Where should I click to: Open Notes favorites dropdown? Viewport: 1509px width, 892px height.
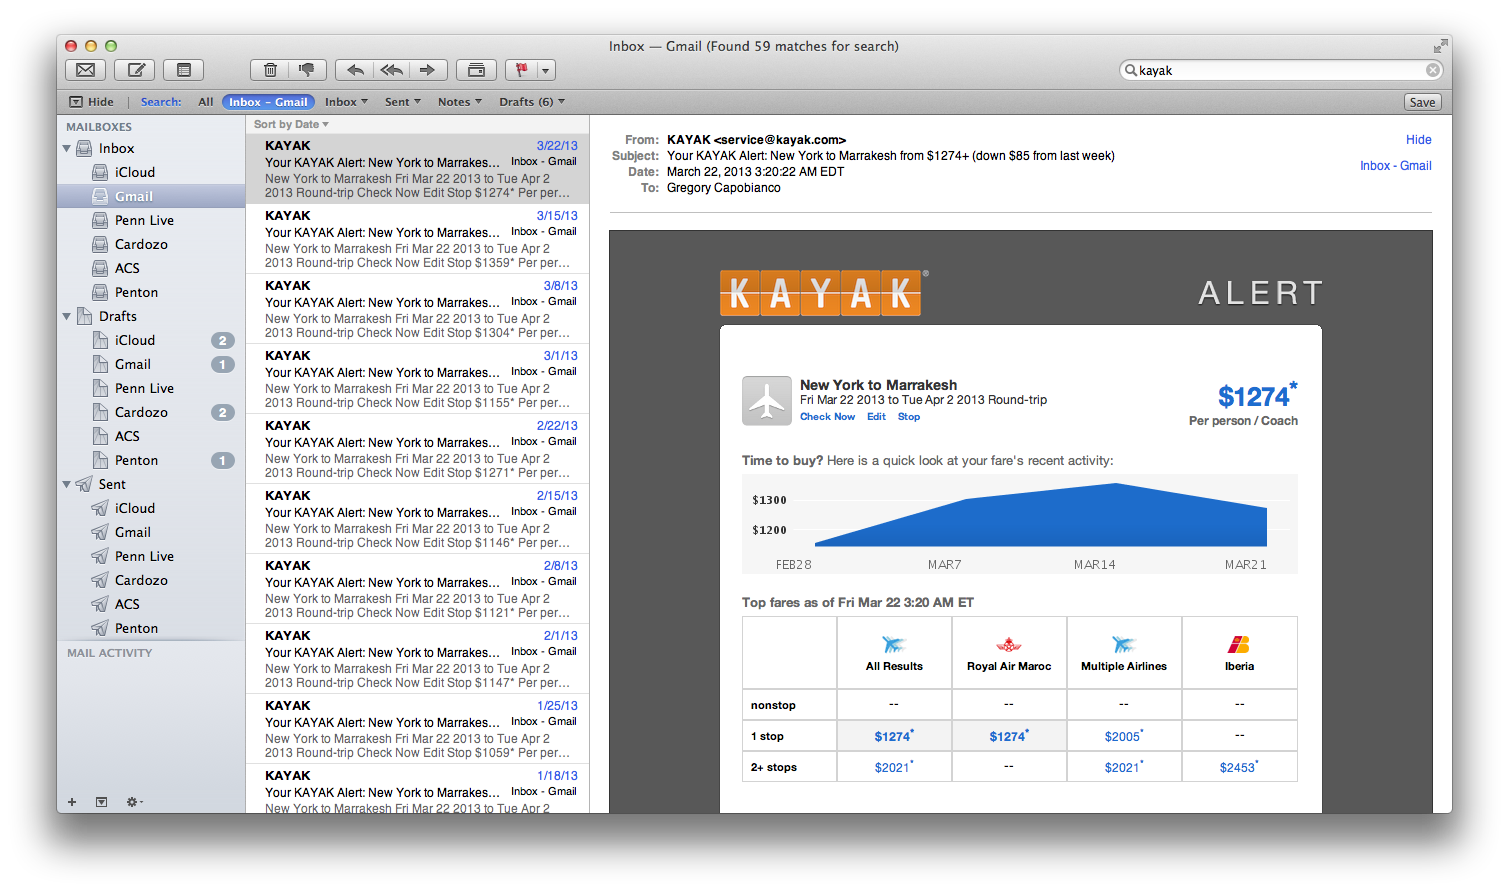click(x=460, y=102)
